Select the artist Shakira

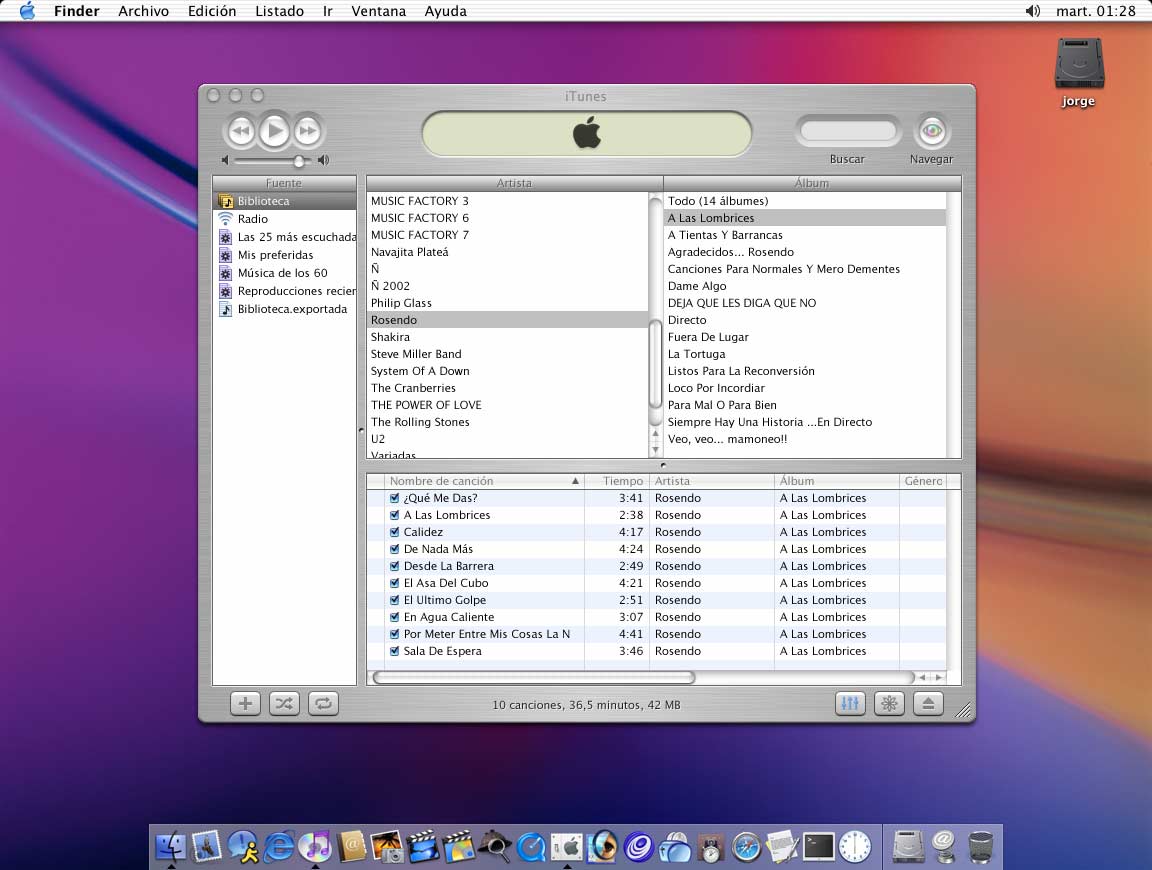tap(390, 337)
